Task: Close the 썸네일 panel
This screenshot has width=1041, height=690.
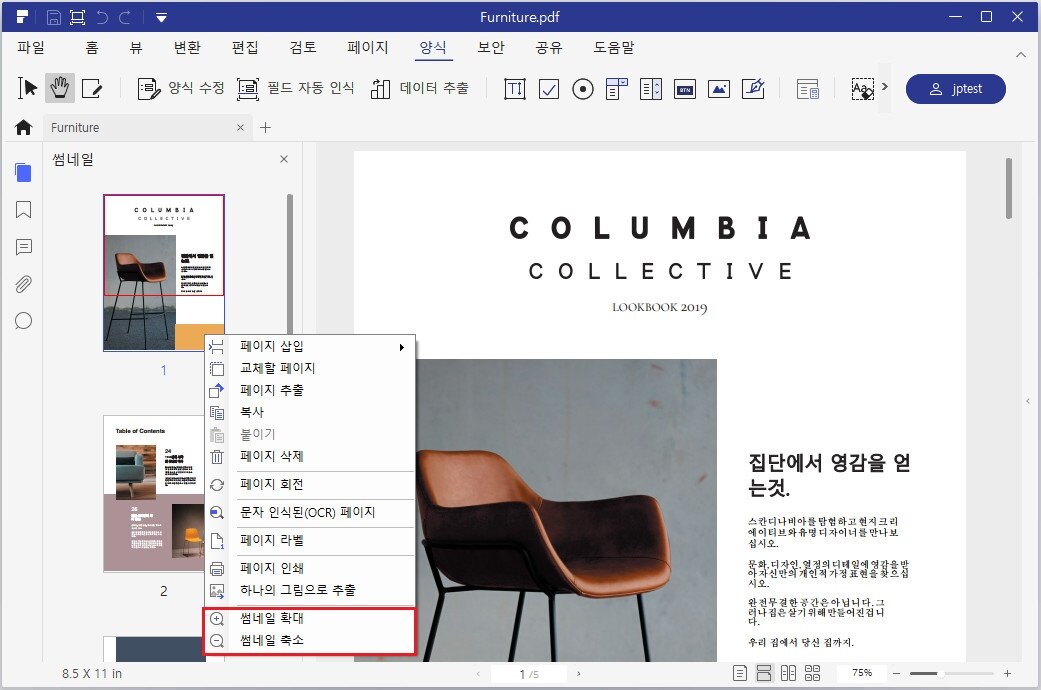Action: [x=284, y=159]
